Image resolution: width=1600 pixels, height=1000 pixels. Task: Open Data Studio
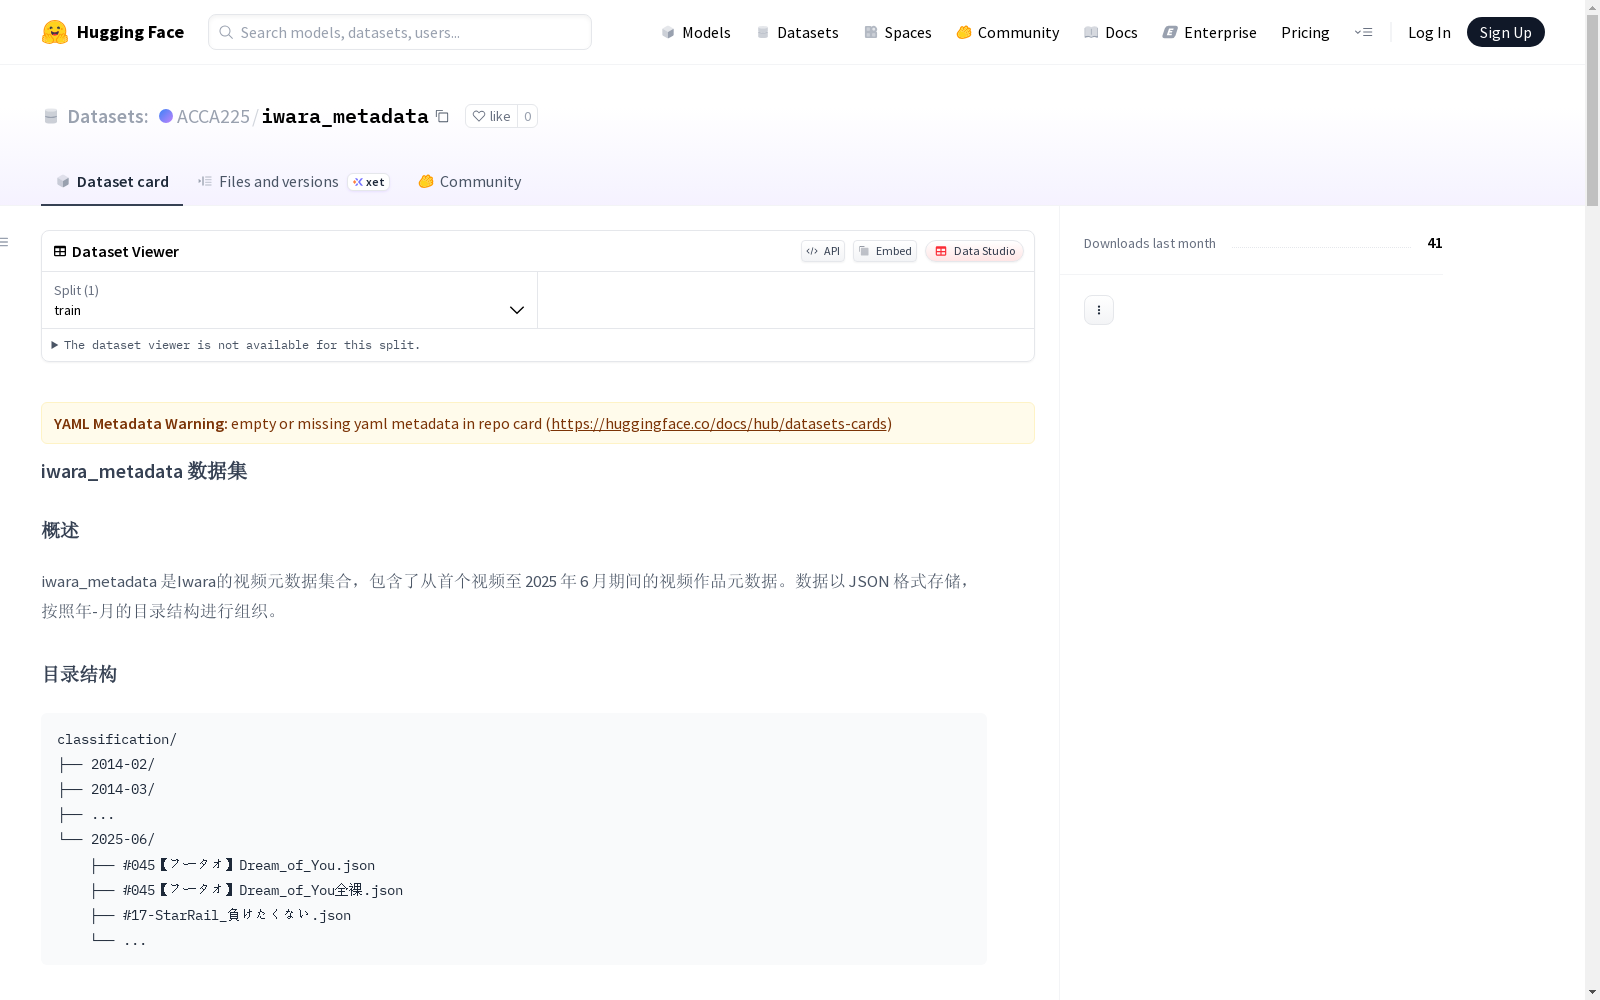974,251
